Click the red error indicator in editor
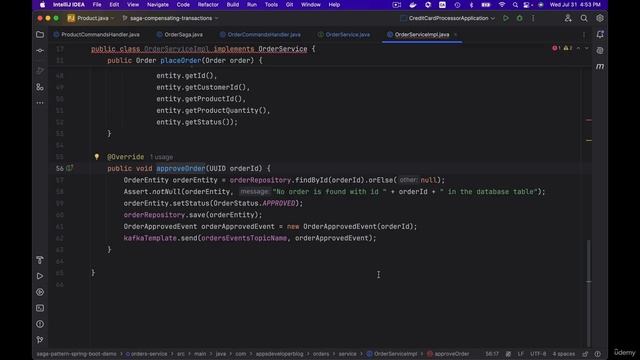The width and height of the screenshot is (640, 360). click(x=556, y=48)
